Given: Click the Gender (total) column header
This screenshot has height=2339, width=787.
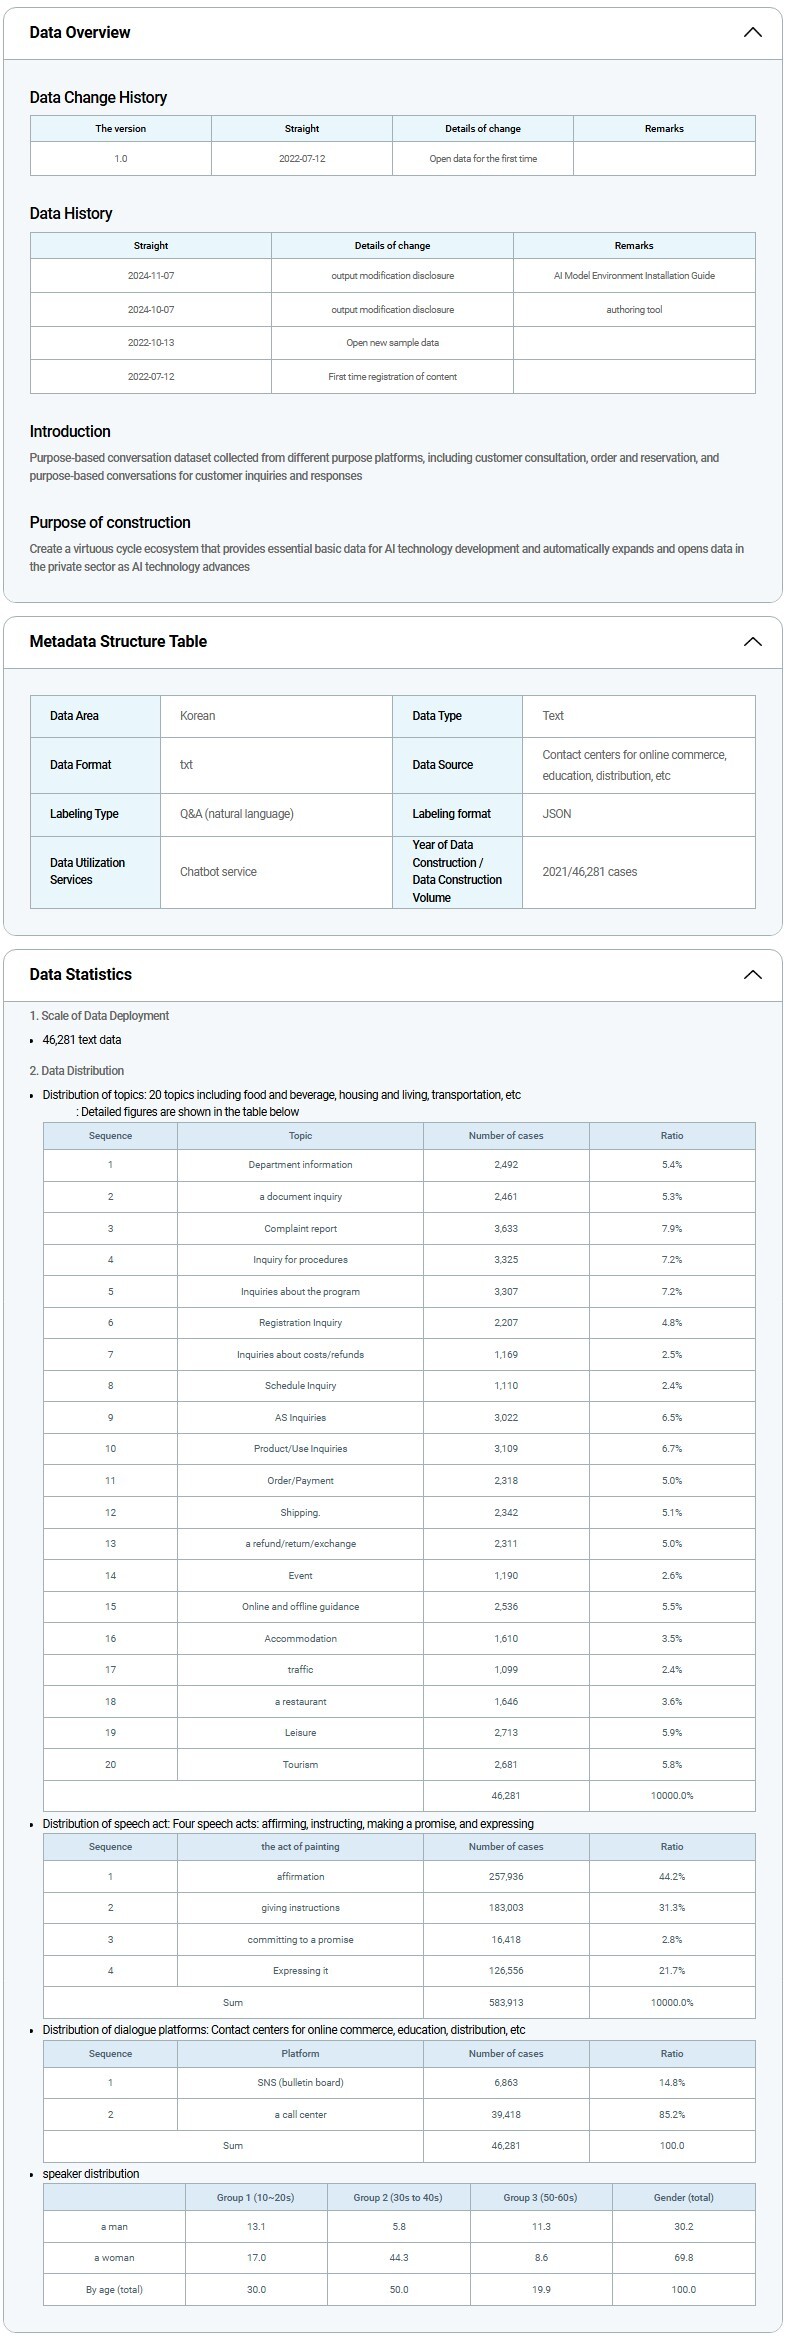Looking at the screenshot, I should click(683, 2198).
